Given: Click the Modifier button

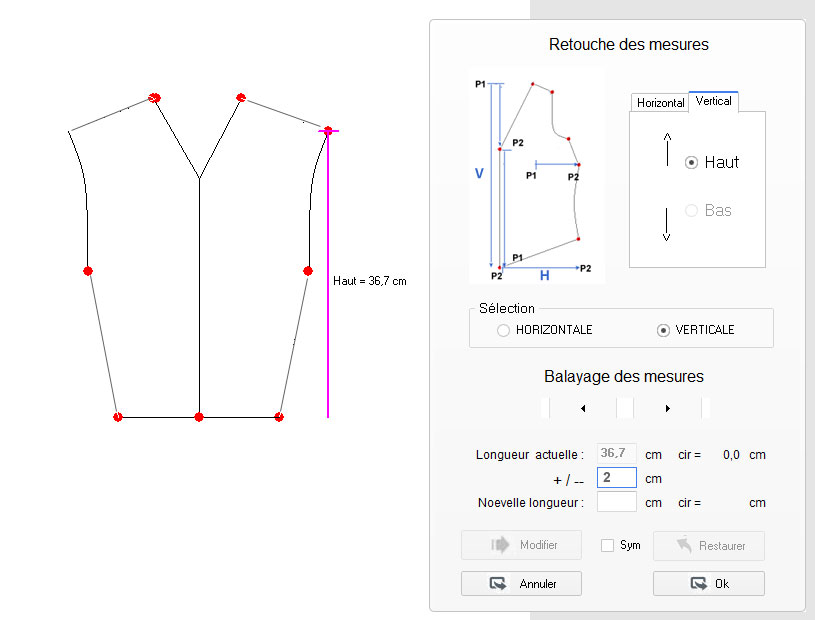Looking at the screenshot, I should coord(521,545).
